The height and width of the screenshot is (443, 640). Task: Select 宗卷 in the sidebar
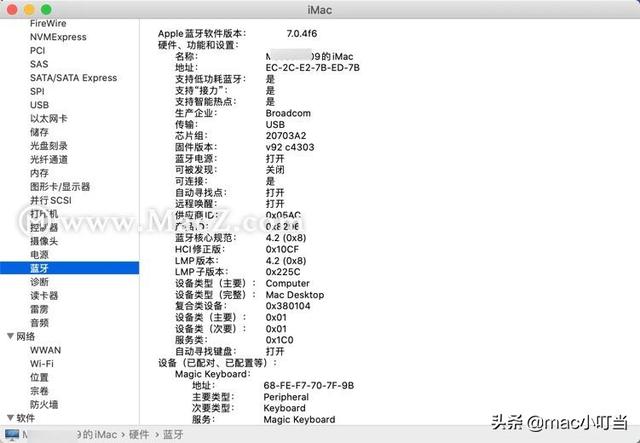tap(39, 391)
